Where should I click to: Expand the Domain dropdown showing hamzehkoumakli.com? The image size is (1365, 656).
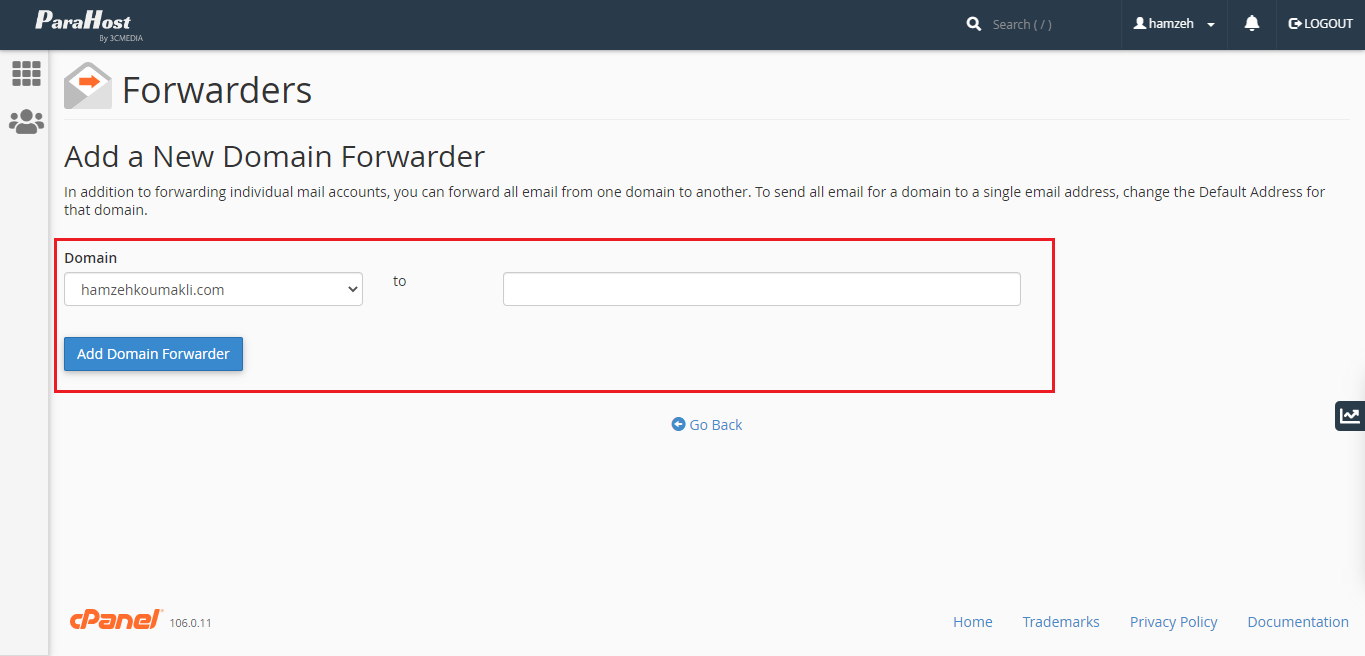(213, 290)
